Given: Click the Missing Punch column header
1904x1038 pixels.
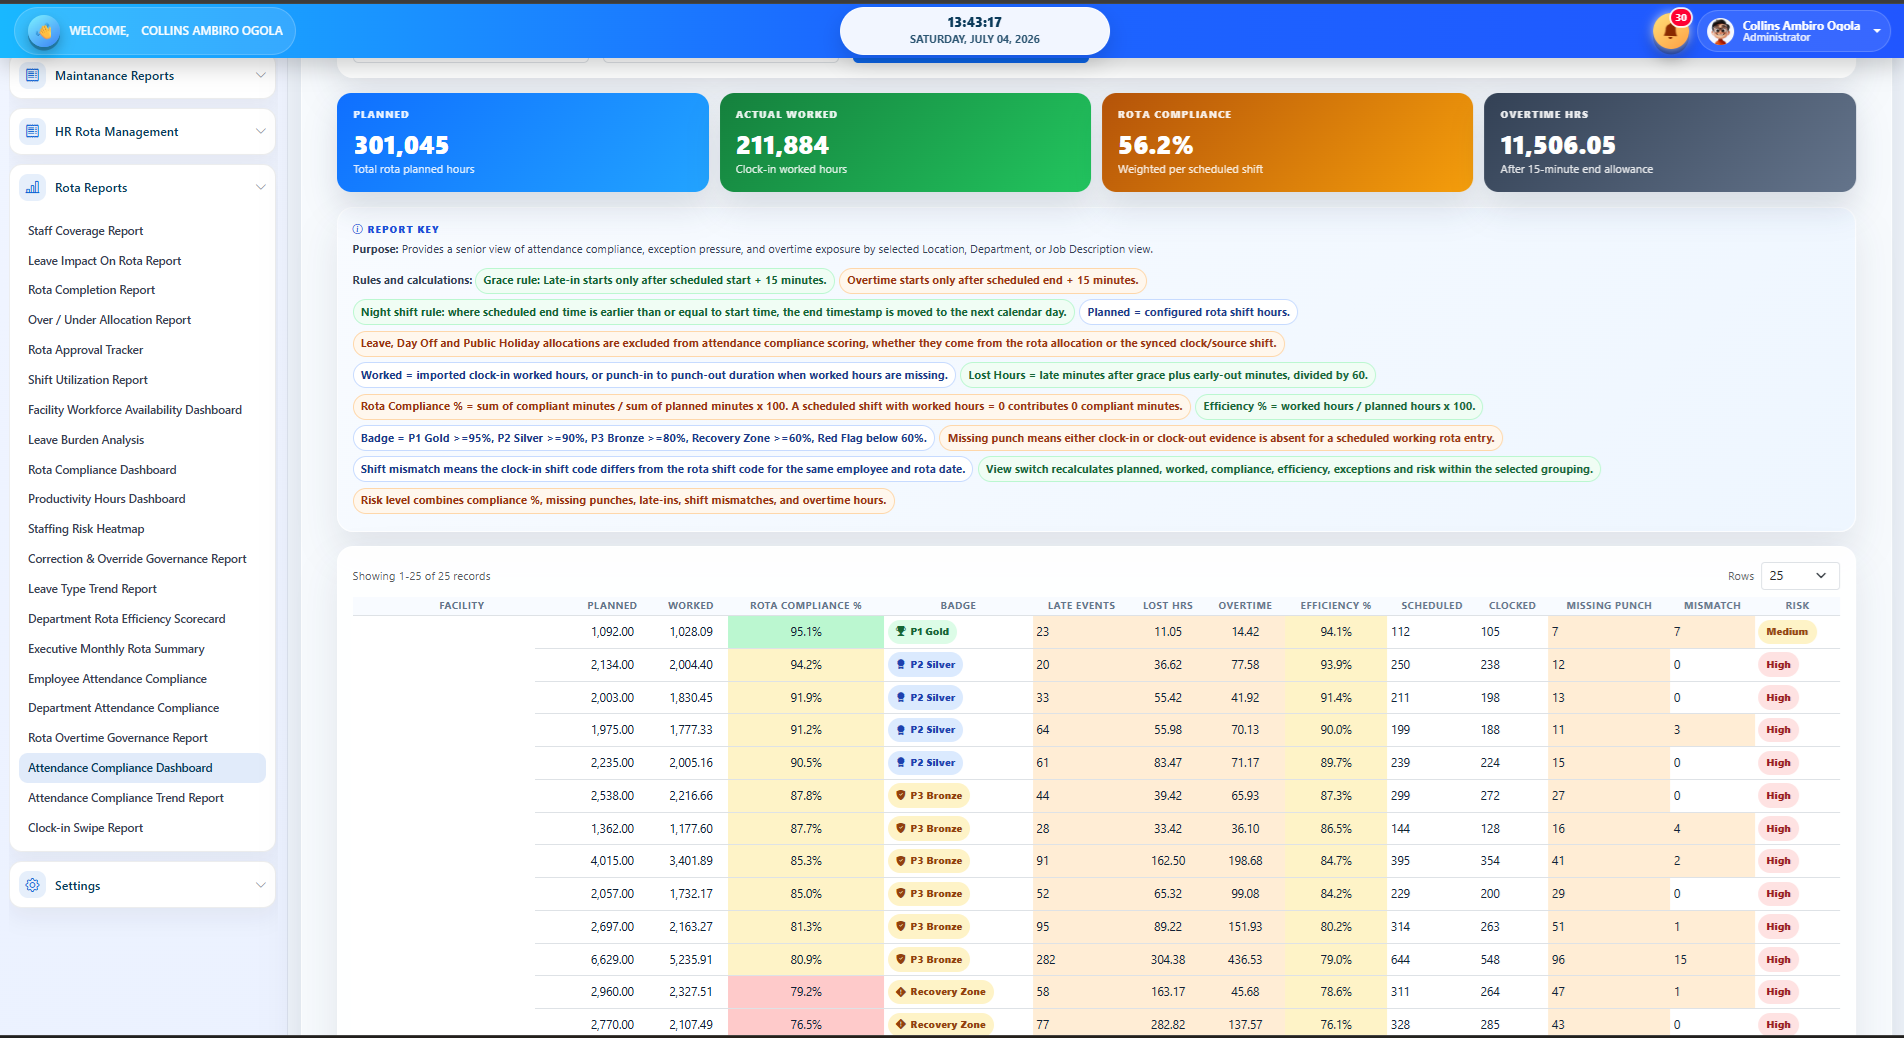Looking at the screenshot, I should [1609, 606].
